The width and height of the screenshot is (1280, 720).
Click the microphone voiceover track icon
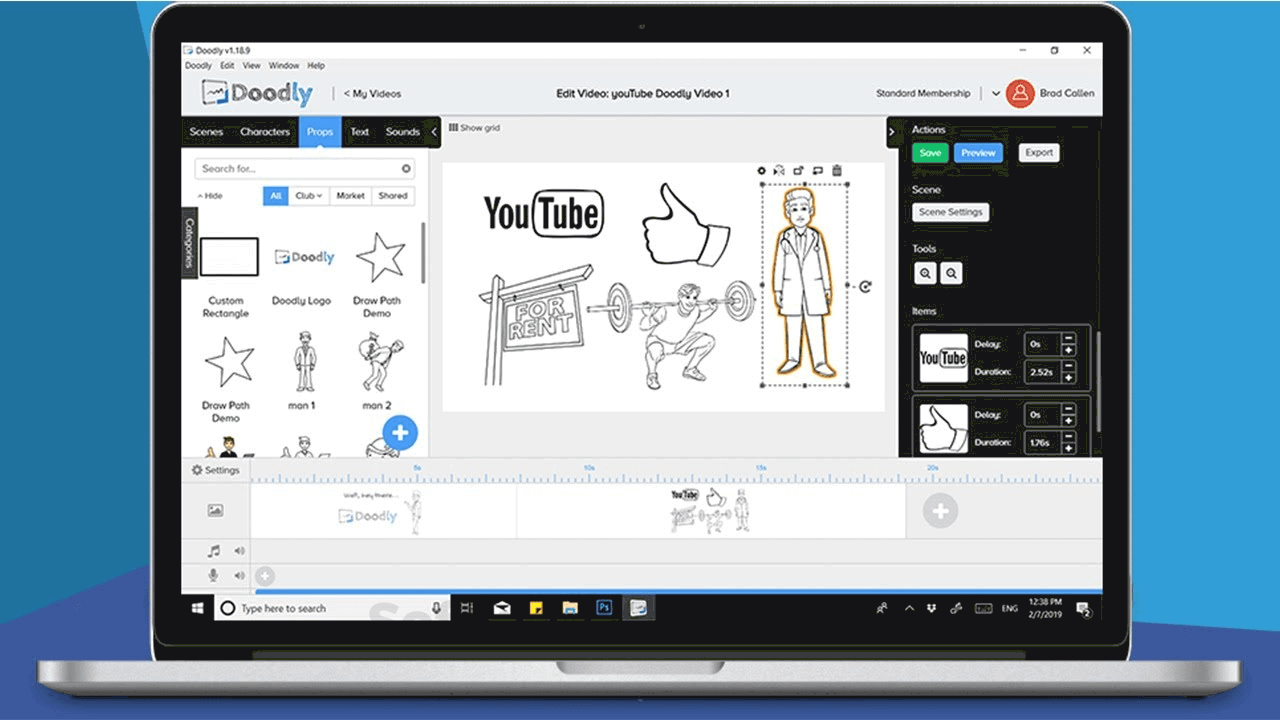click(213, 575)
